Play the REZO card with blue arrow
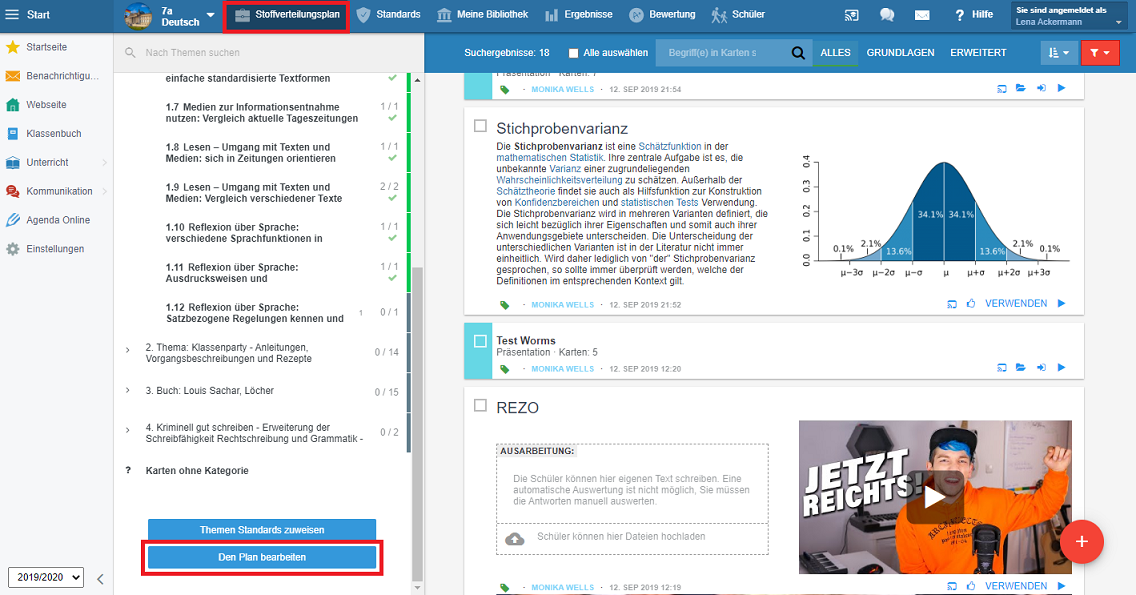Image resolution: width=1136 pixels, height=595 pixels. [x=1061, y=586]
